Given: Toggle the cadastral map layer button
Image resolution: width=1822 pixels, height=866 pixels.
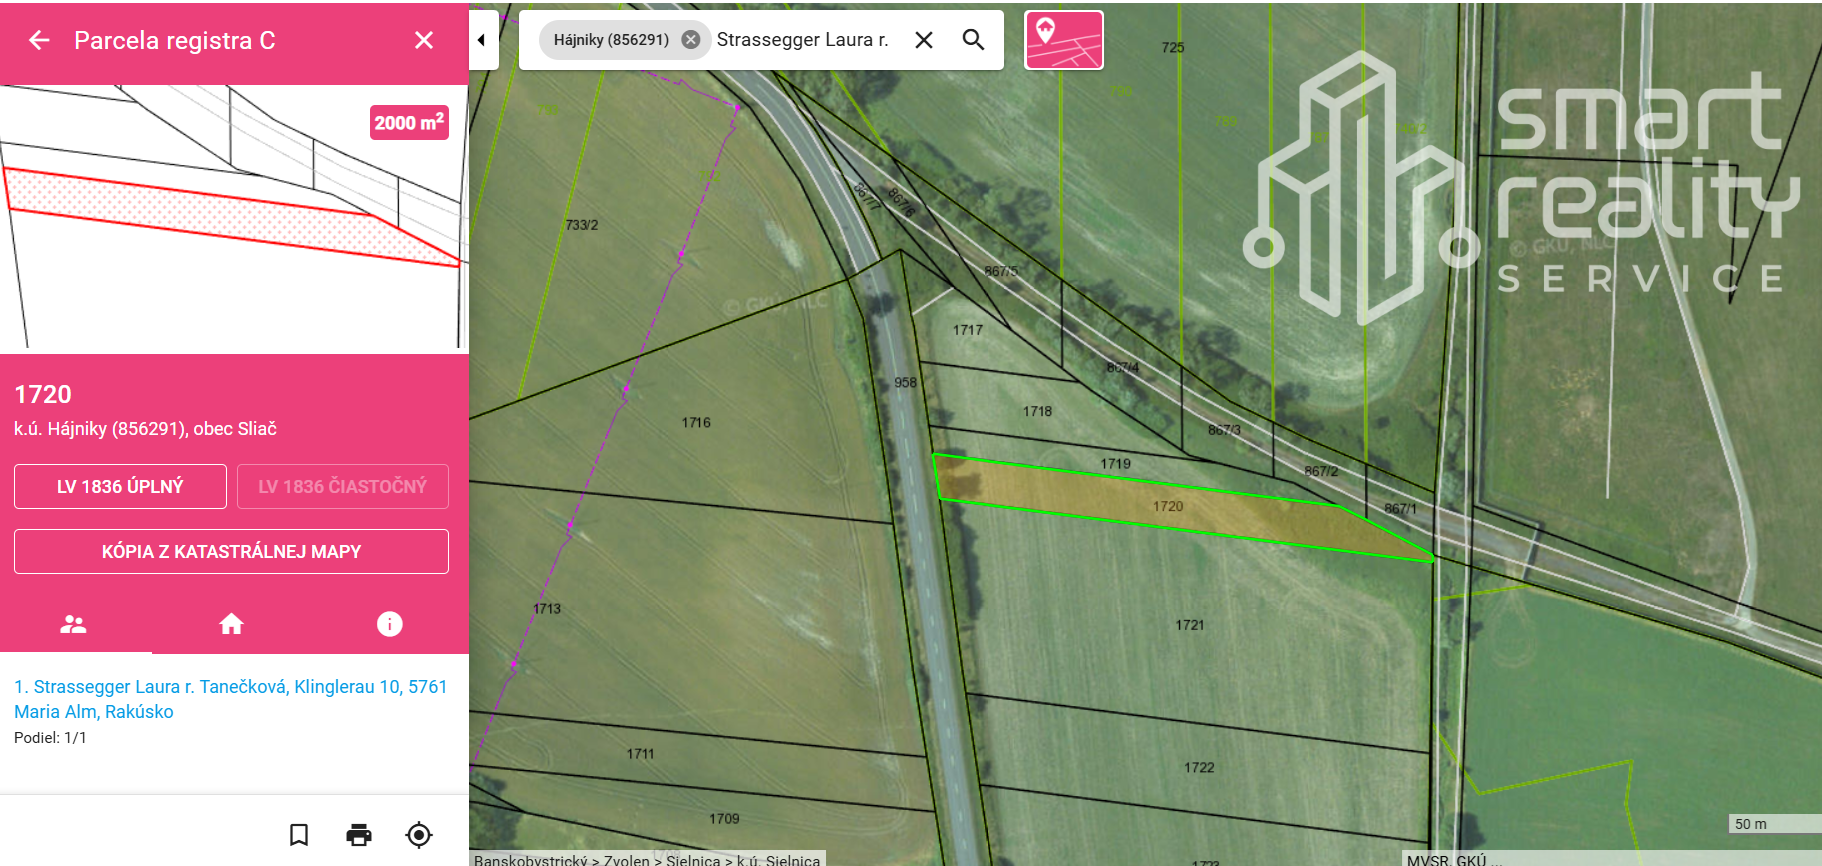Looking at the screenshot, I should pyautogui.click(x=1063, y=40).
